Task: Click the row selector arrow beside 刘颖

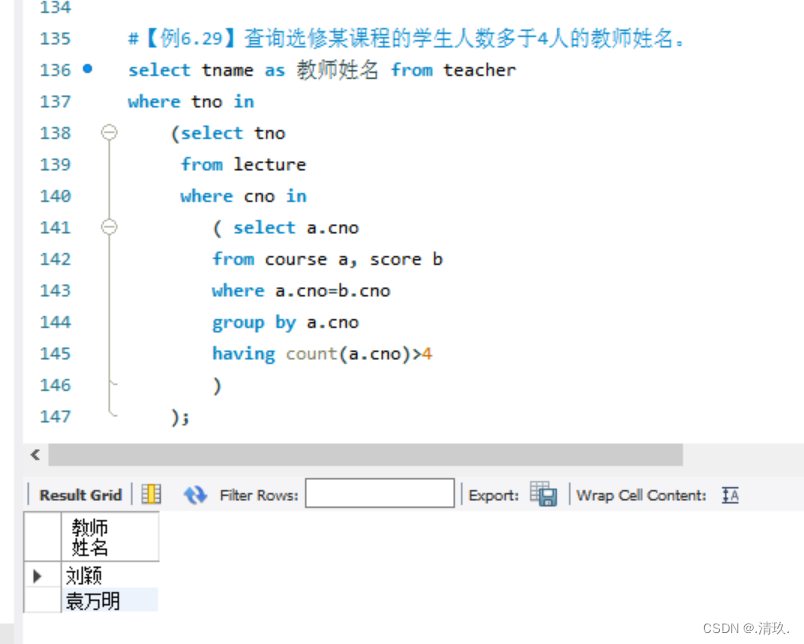Action: coord(37,576)
